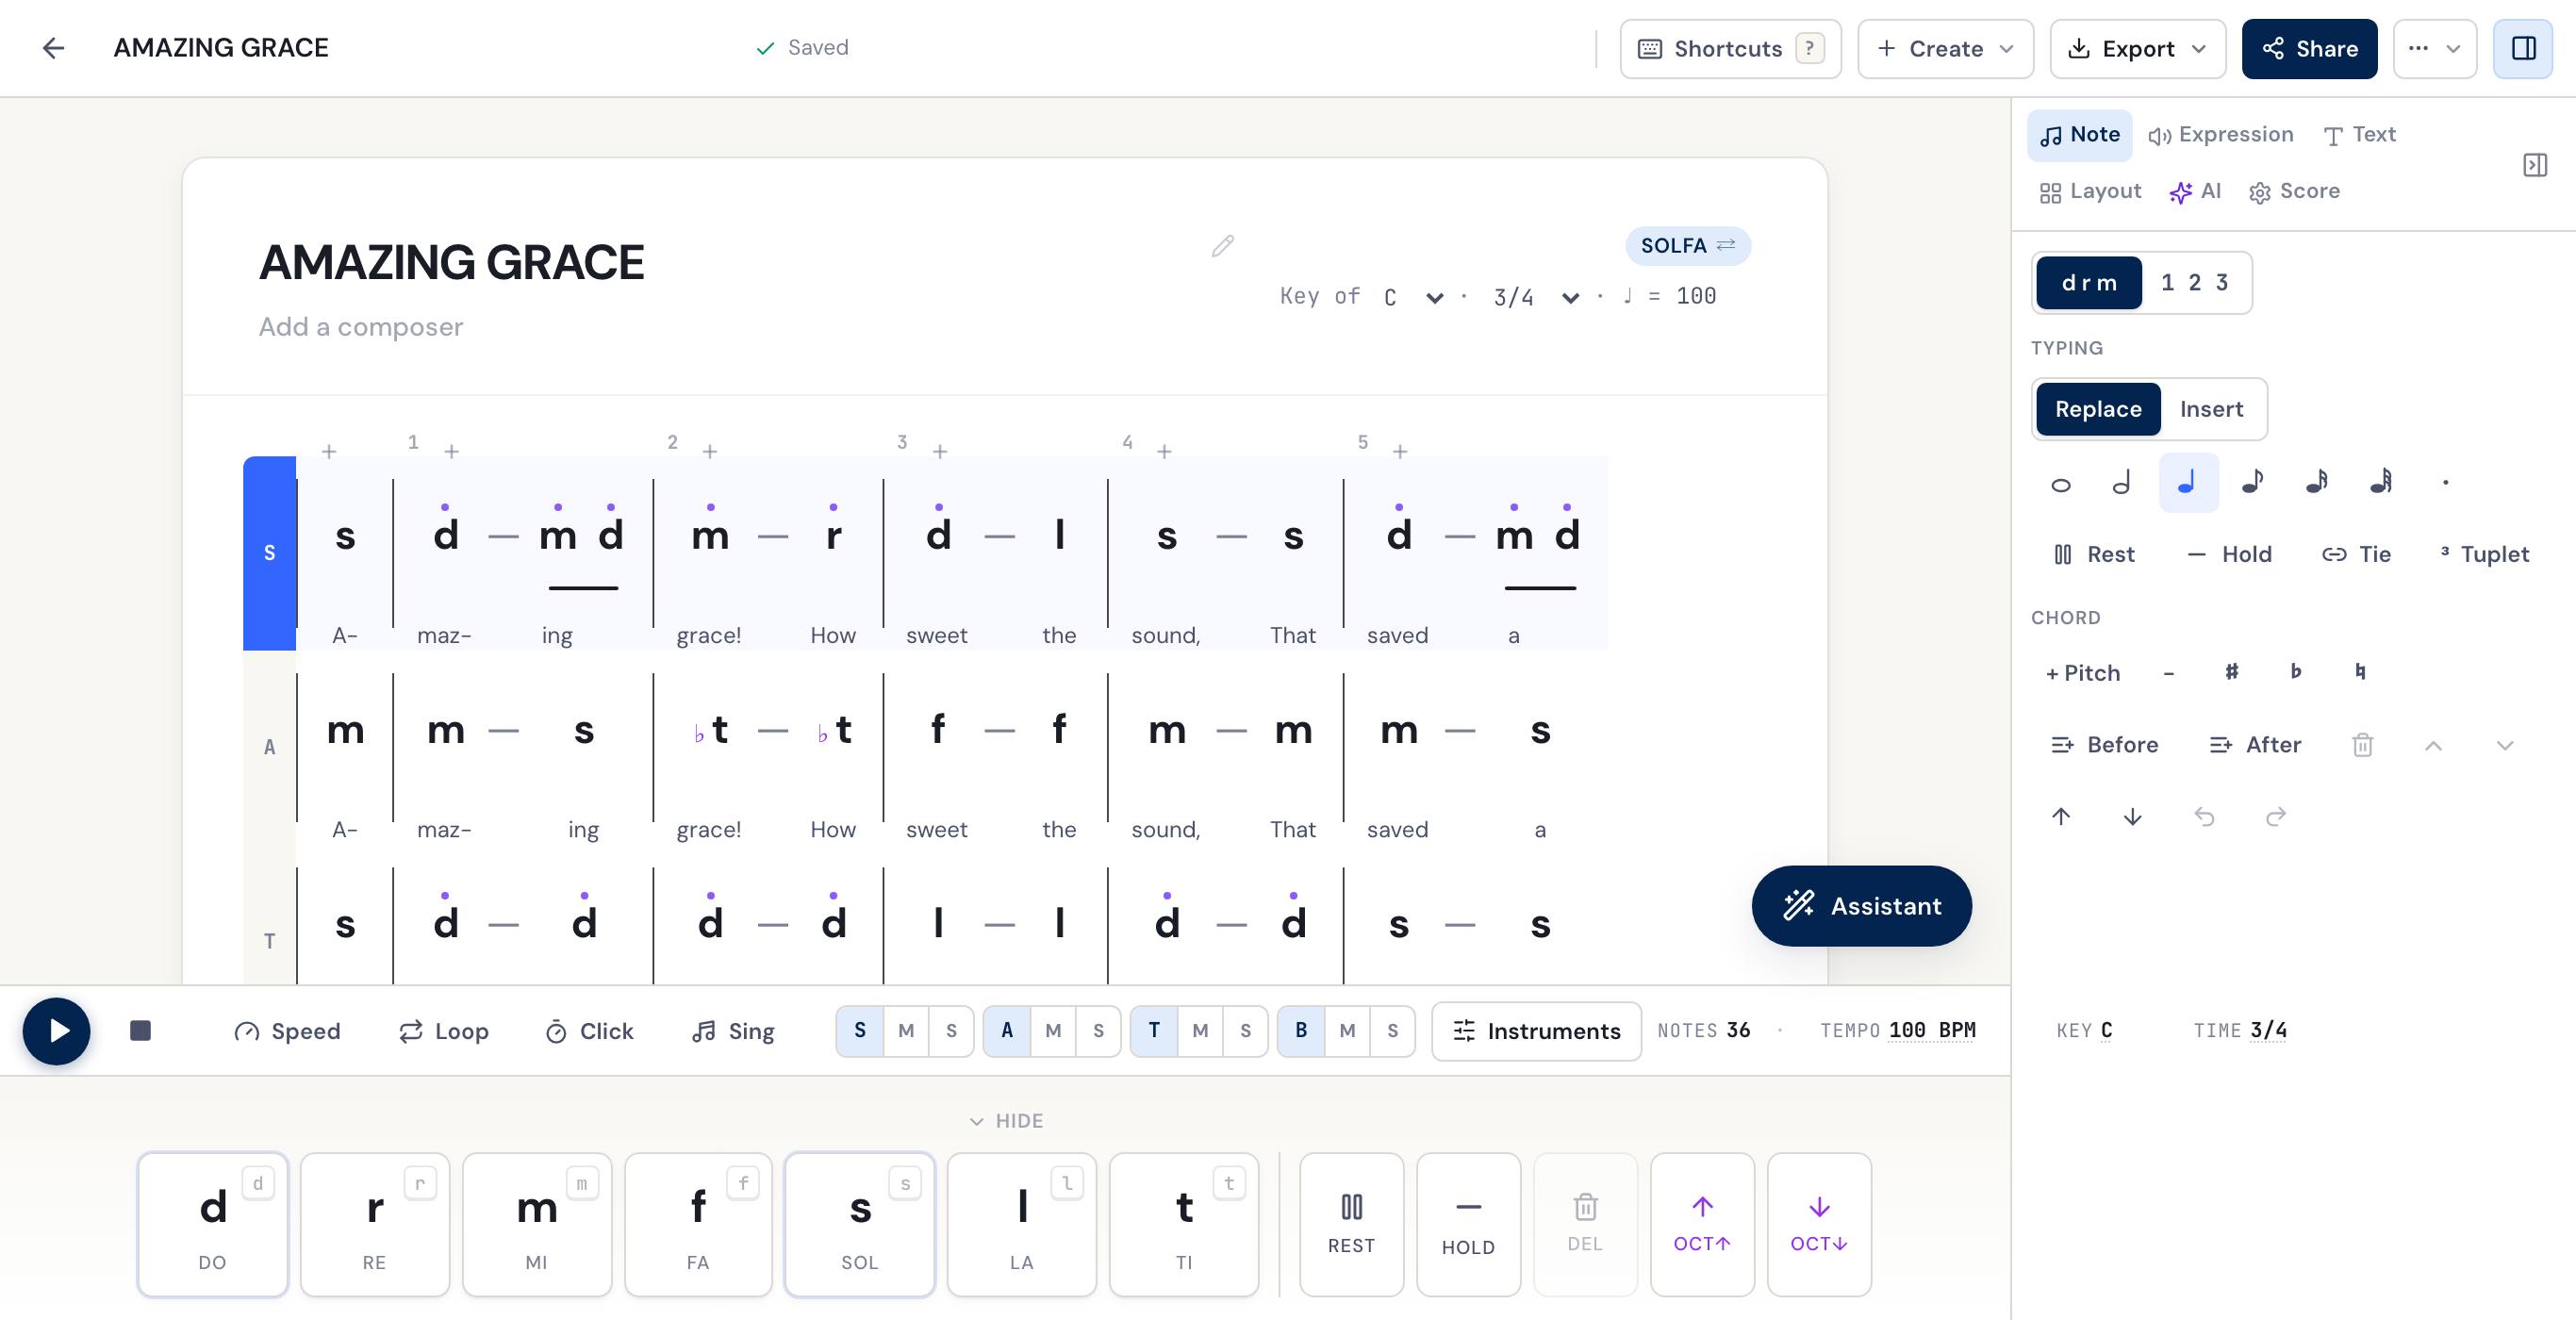Collapse the right side panel
Screen dimensions: 2576x1320
point(2535,165)
